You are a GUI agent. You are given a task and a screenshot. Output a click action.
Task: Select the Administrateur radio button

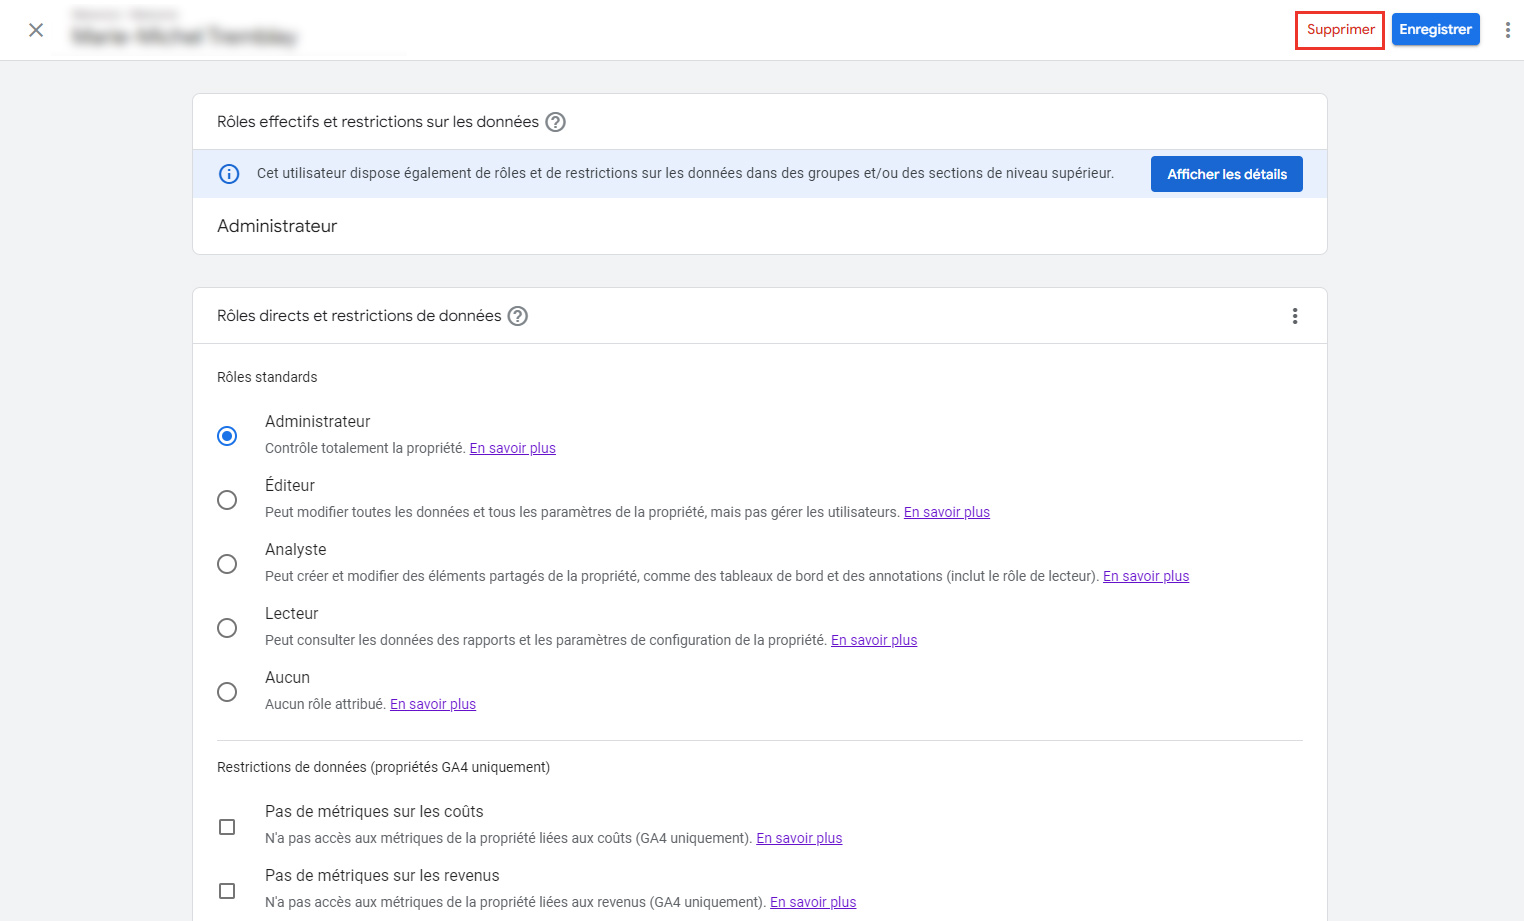tap(227, 436)
